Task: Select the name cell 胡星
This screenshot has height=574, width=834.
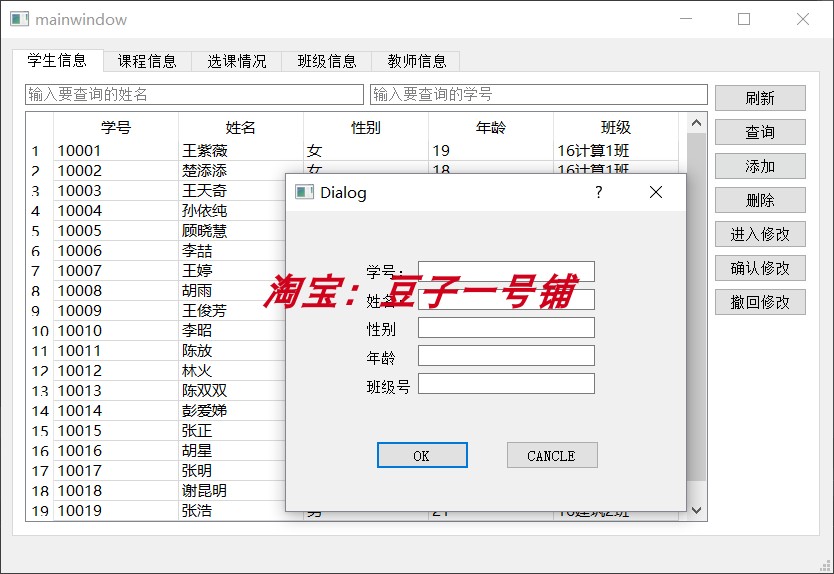Action: coord(232,451)
